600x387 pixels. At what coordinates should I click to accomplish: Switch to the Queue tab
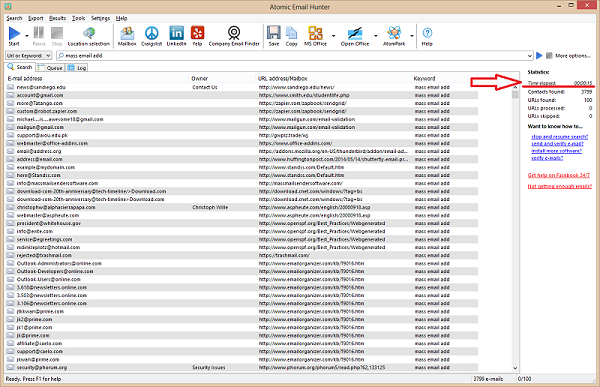(50, 68)
